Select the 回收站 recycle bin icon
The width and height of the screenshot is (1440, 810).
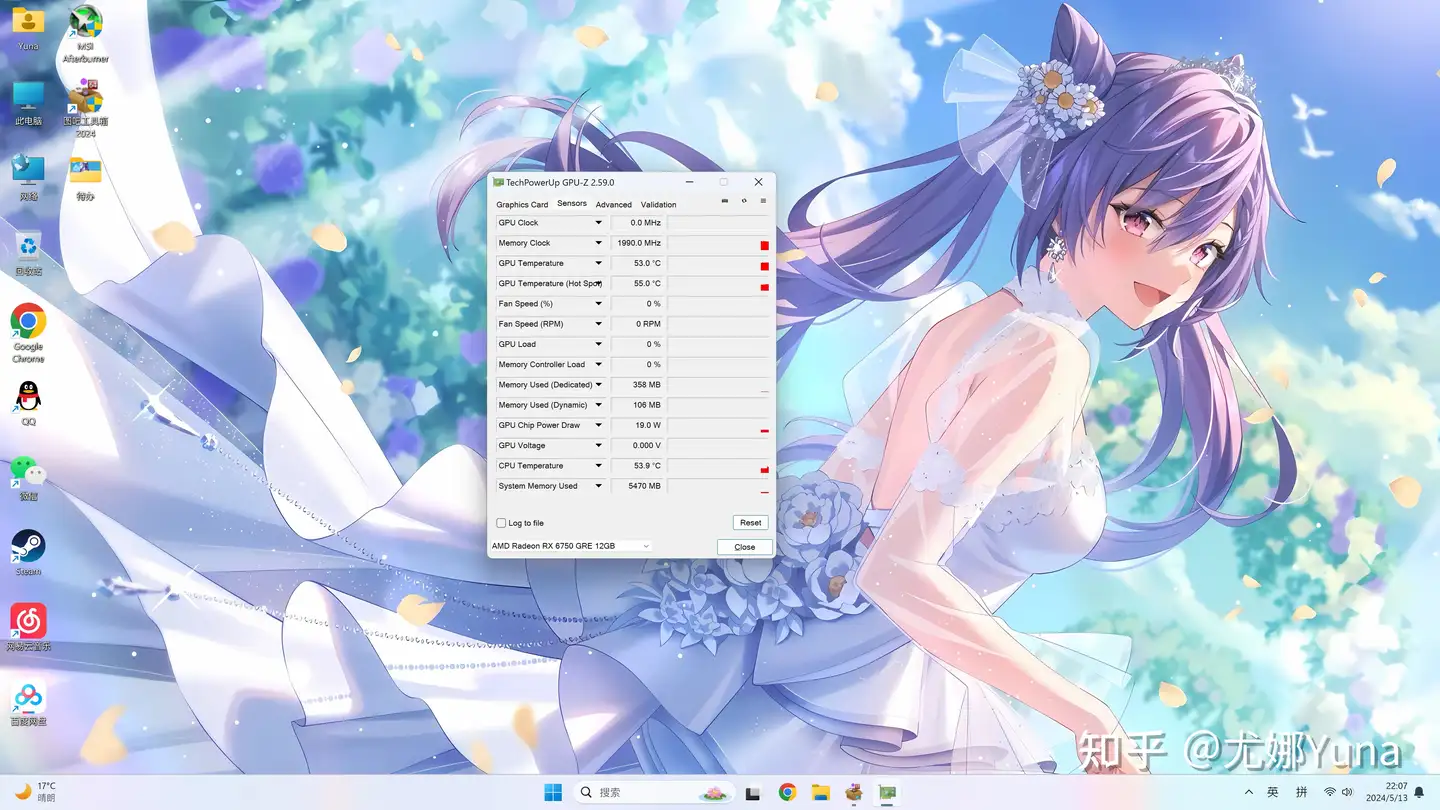tap(28, 253)
